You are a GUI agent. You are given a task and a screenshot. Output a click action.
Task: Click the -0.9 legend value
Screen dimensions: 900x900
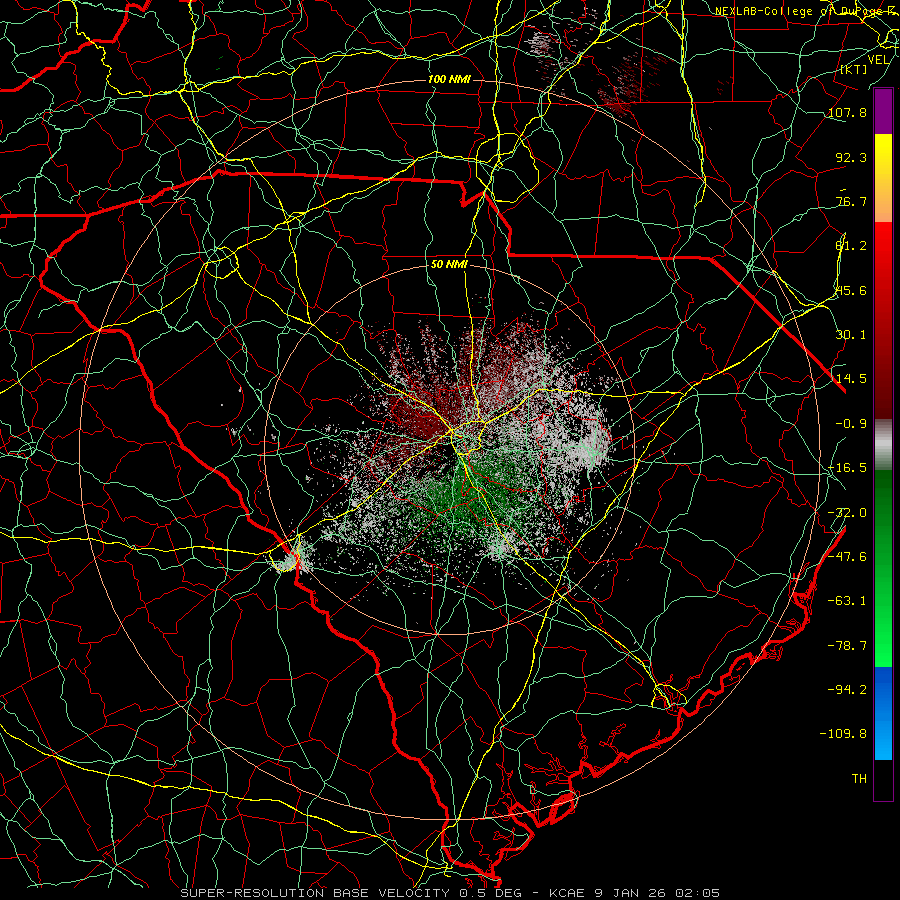[851, 424]
